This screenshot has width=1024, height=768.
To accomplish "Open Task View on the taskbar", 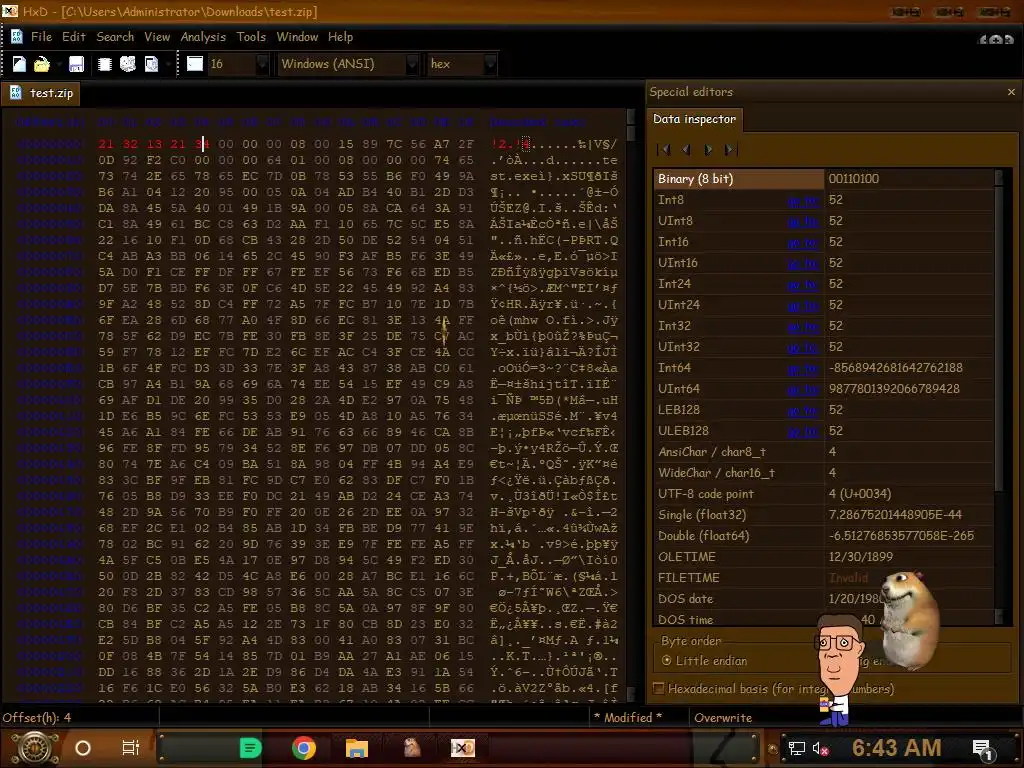I will click(x=131, y=748).
